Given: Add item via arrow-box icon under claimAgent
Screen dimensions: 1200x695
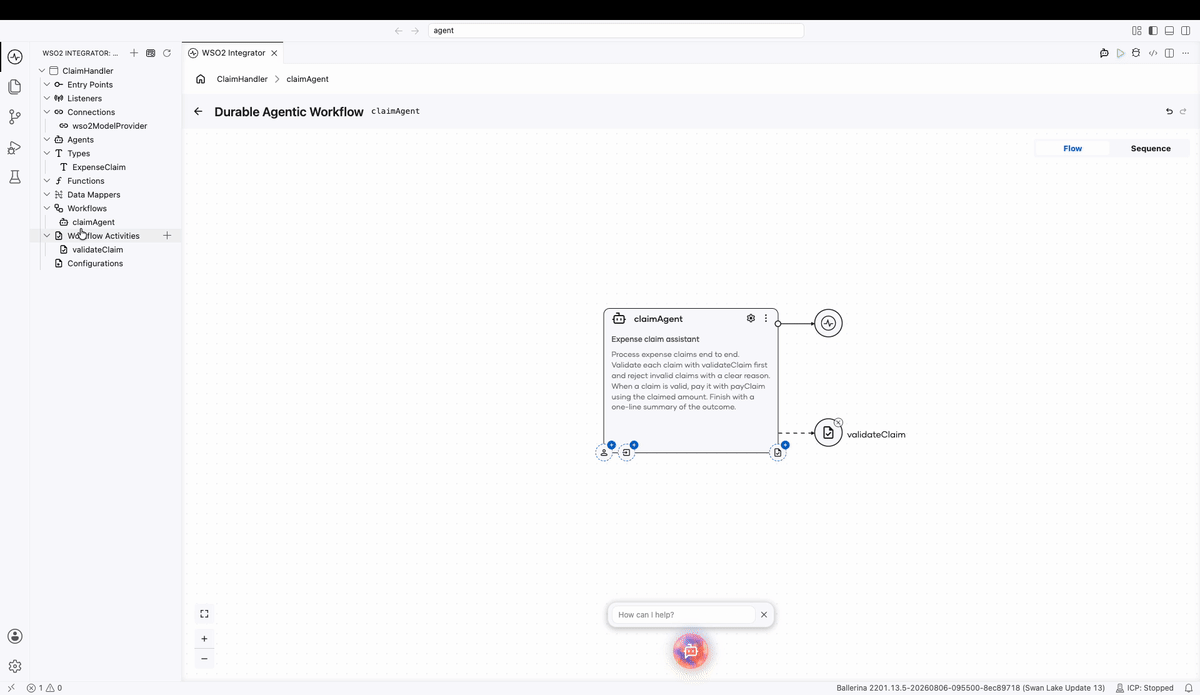Looking at the screenshot, I should [627, 453].
